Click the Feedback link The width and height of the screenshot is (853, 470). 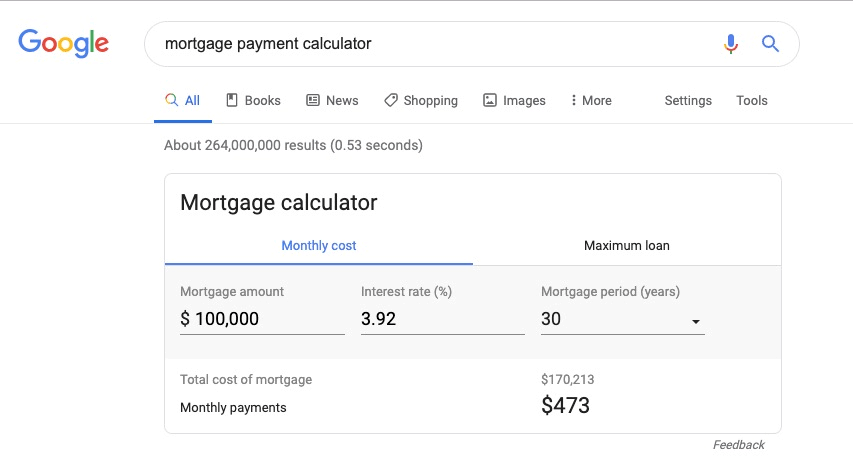click(738, 445)
